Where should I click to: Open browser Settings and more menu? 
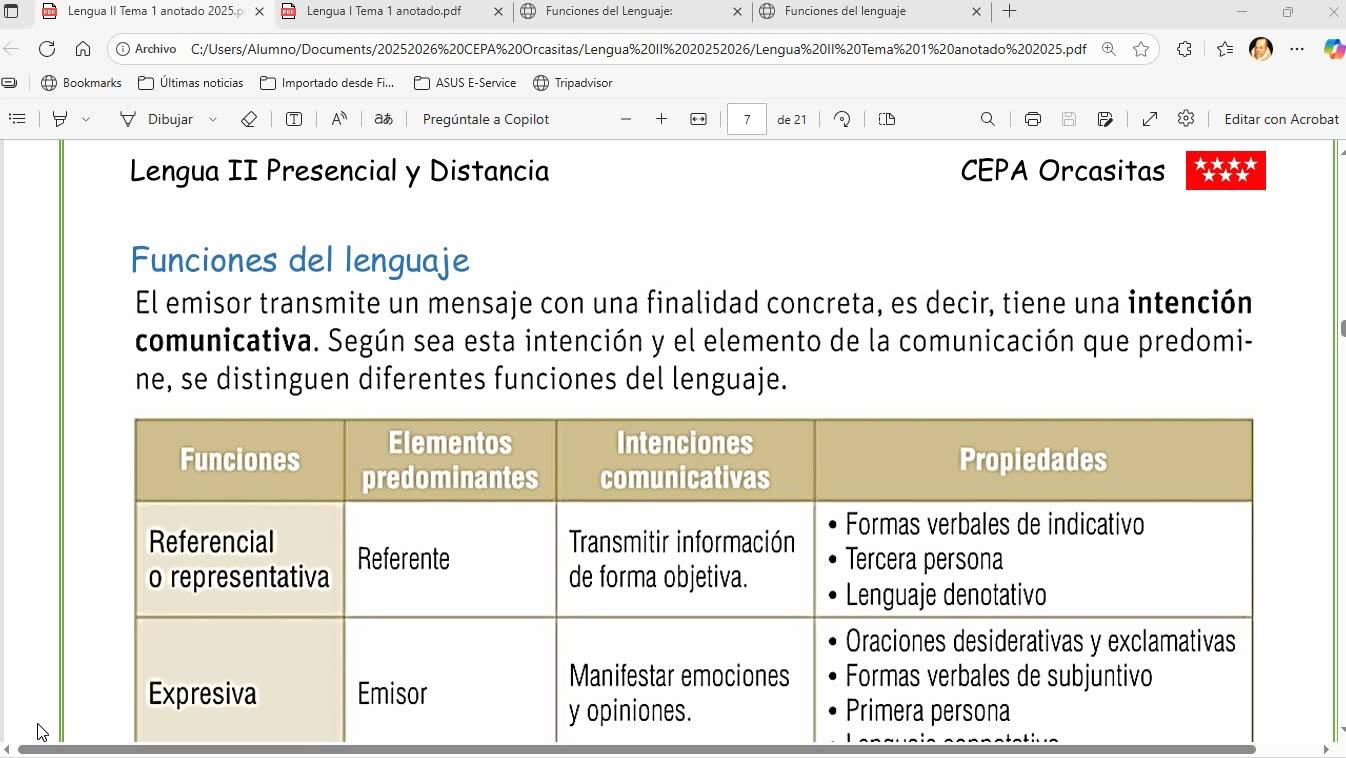[x=1297, y=49]
